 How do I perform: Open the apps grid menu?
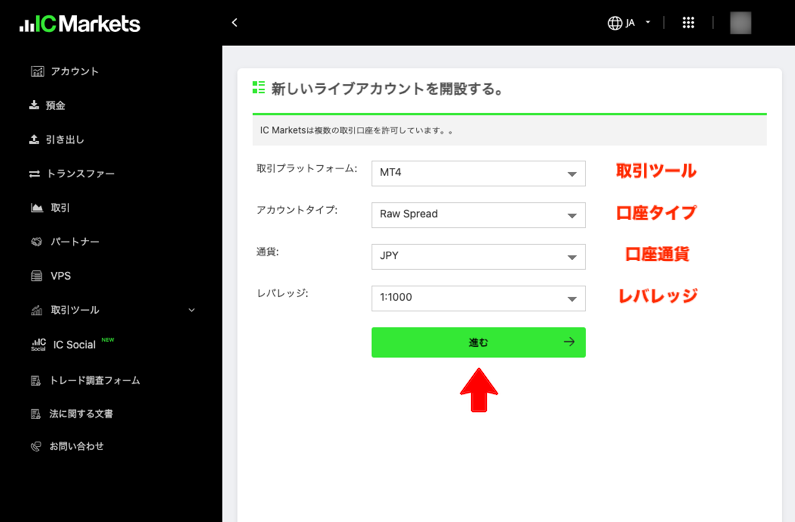pyautogui.click(x=688, y=22)
